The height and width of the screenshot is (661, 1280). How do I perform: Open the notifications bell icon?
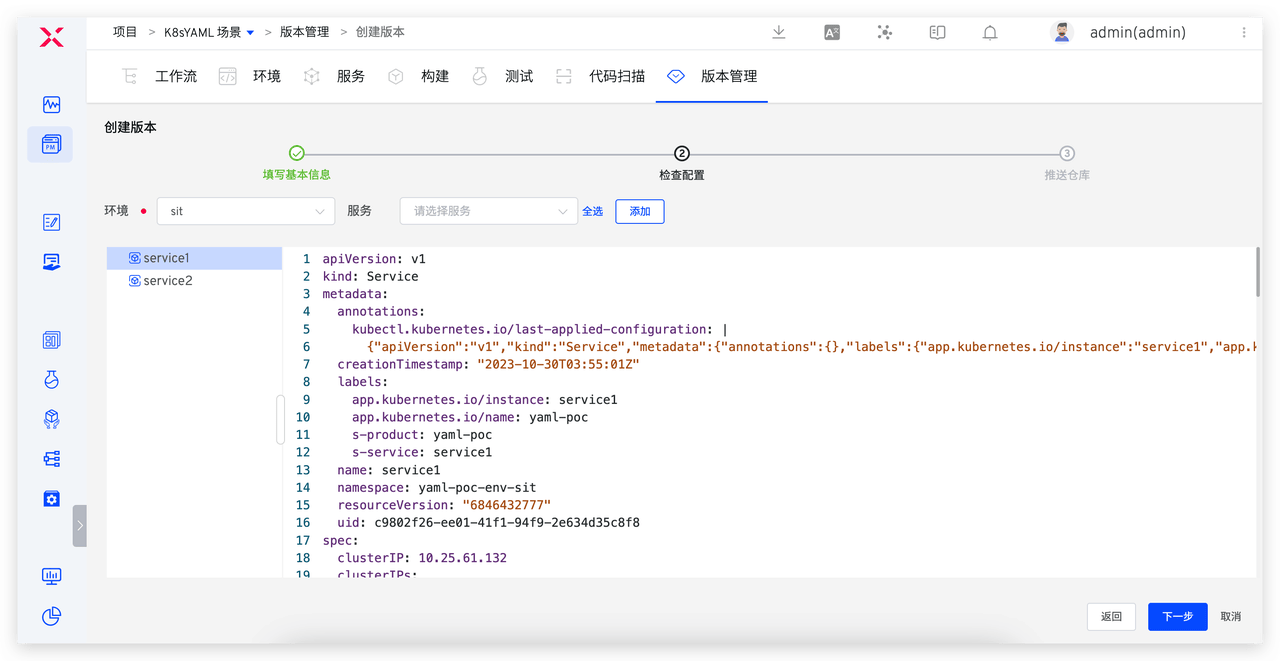tap(989, 32)
